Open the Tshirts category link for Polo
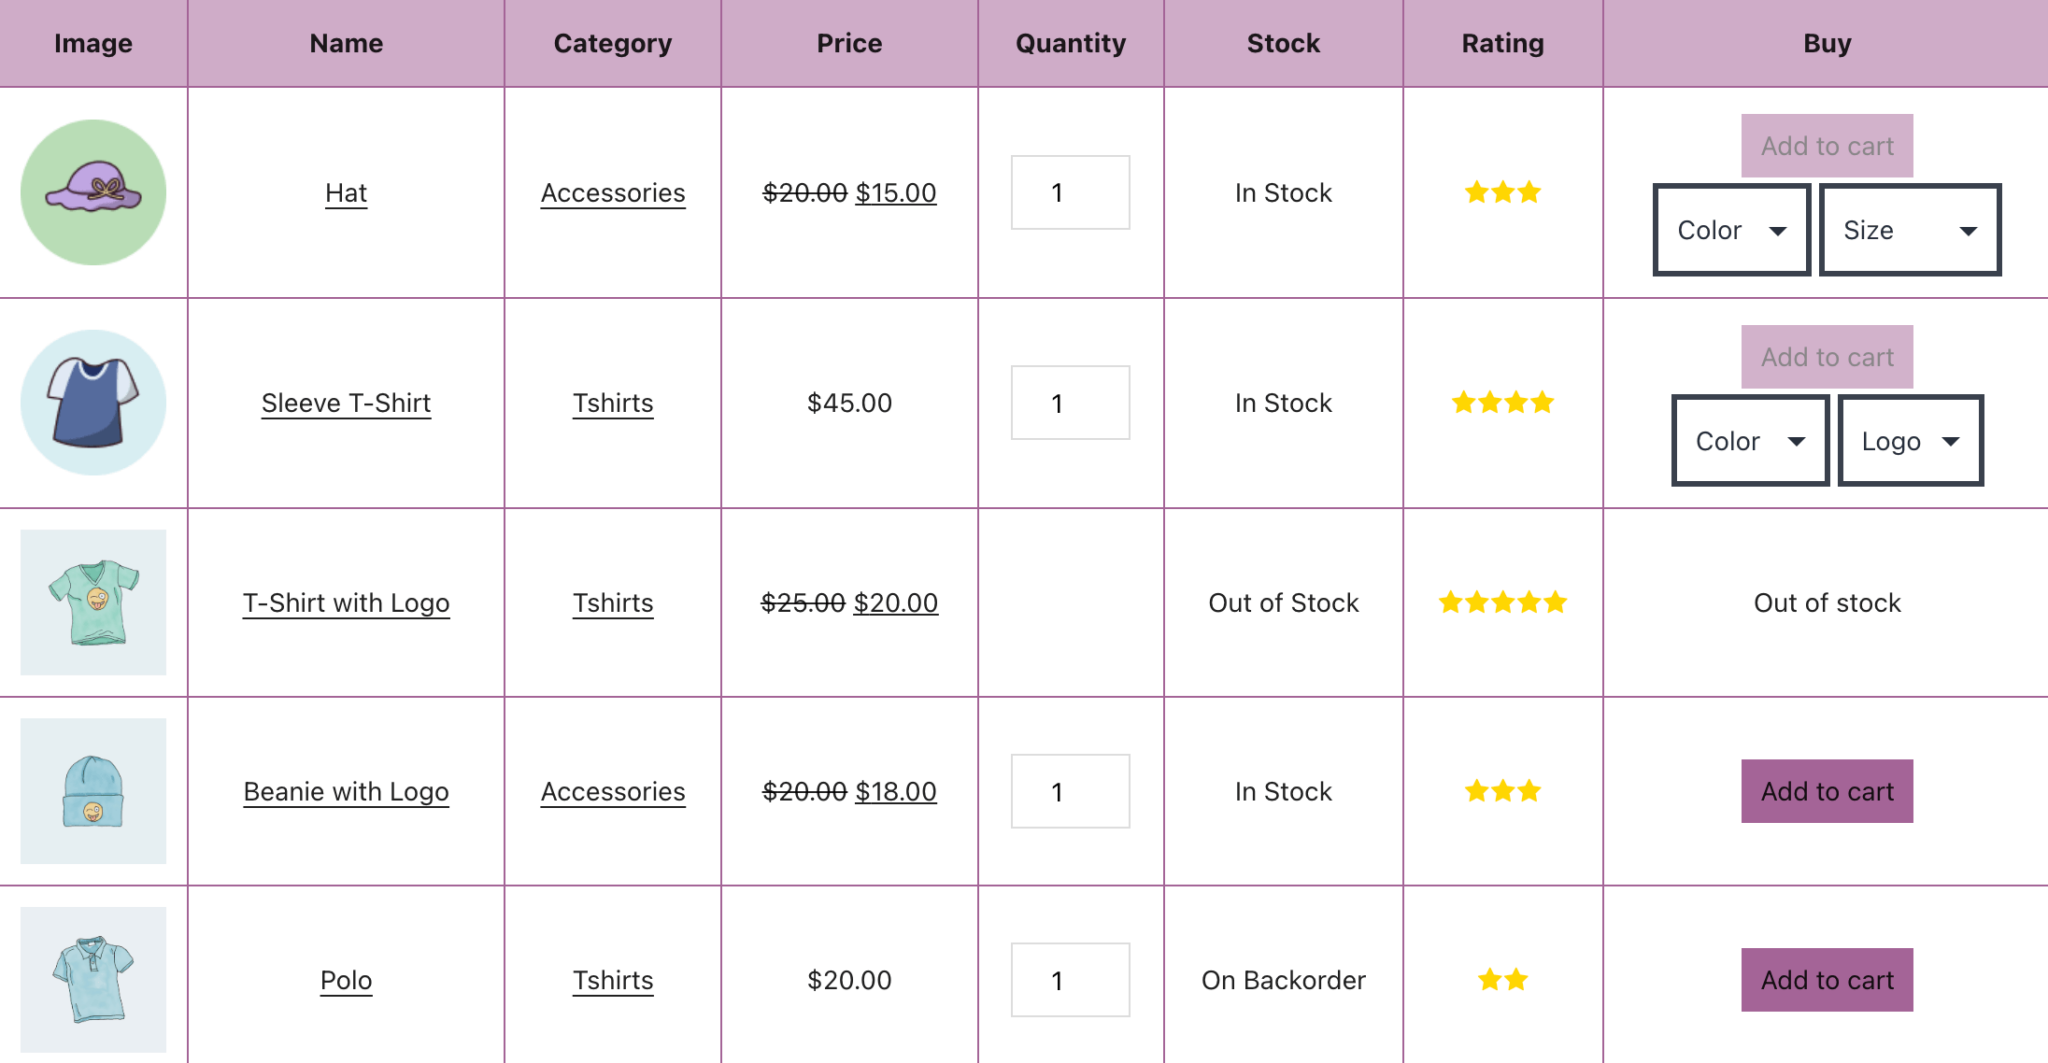 tap(613, 980)
